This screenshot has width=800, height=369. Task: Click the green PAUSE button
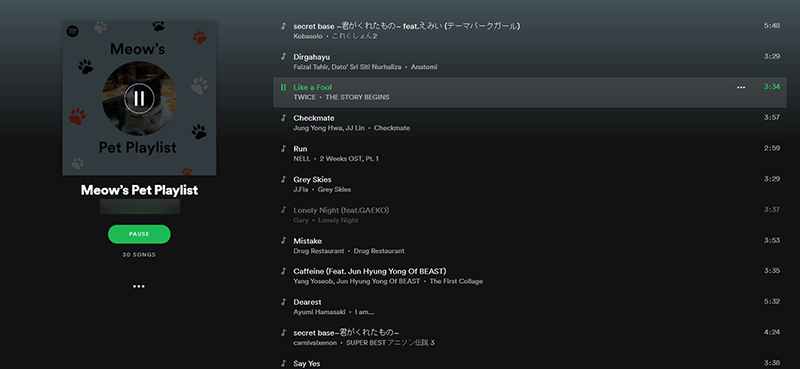pyautogui.click(x=139, y=234)
